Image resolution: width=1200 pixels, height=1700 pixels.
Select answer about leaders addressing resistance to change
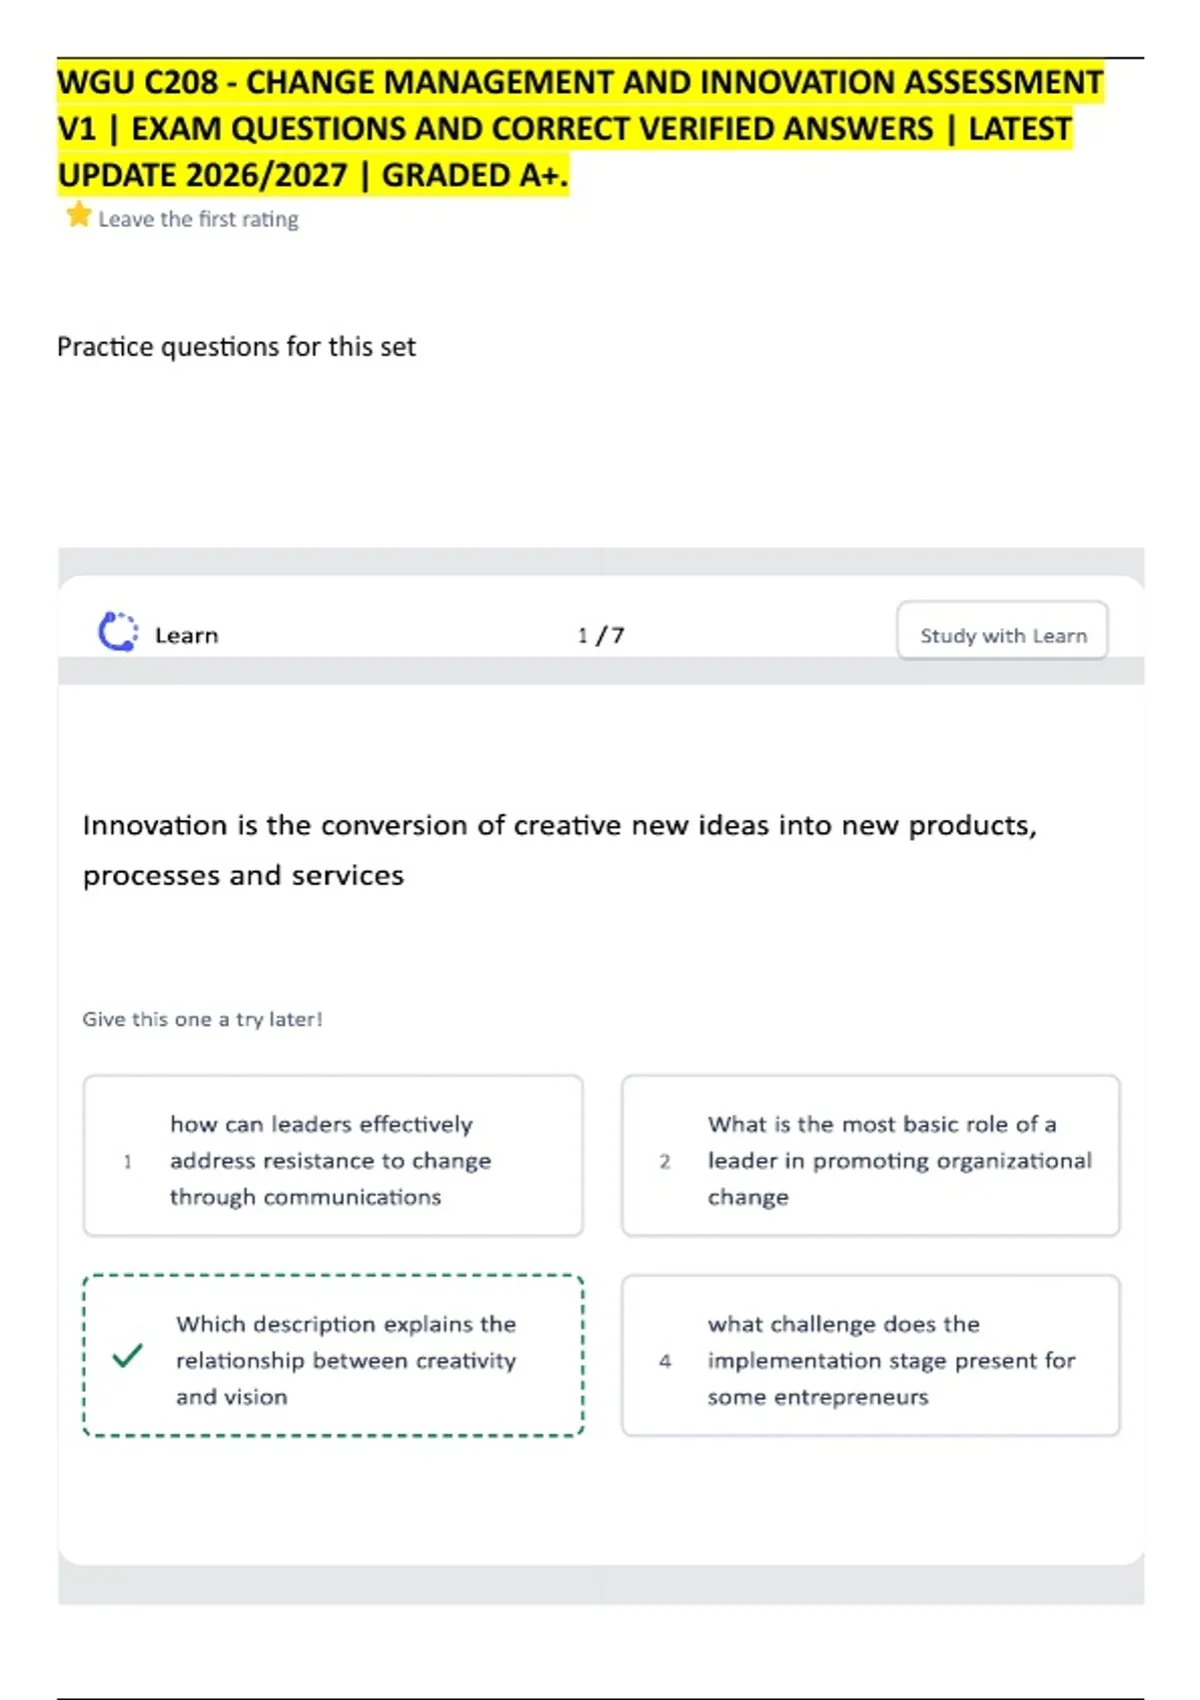[x=333, y=1156]
